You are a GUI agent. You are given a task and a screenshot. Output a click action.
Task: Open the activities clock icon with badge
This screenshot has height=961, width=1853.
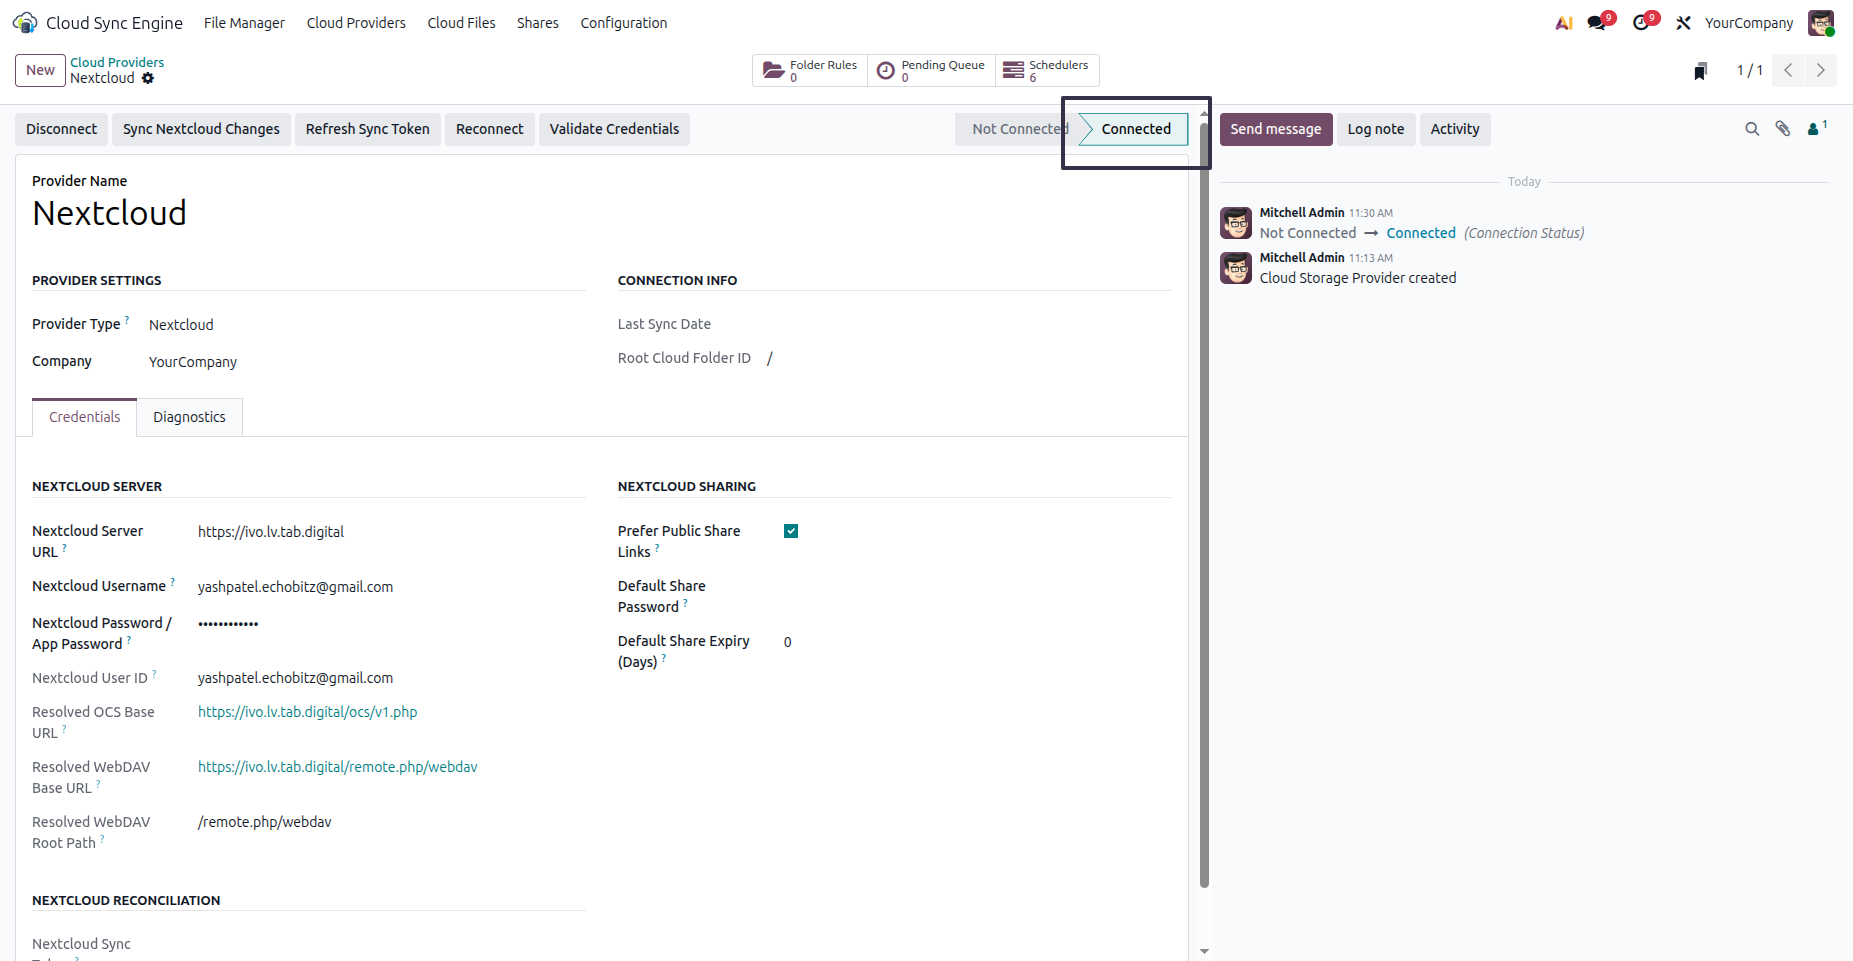coord(1643,22)
